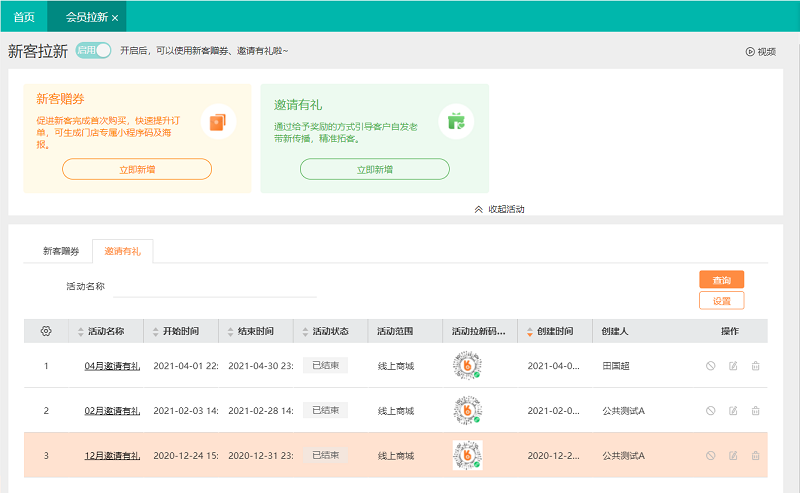Click the 邀请有礼 gift icon in the green card
This screenshot has width=800, height=493.
tap(456, 122)
